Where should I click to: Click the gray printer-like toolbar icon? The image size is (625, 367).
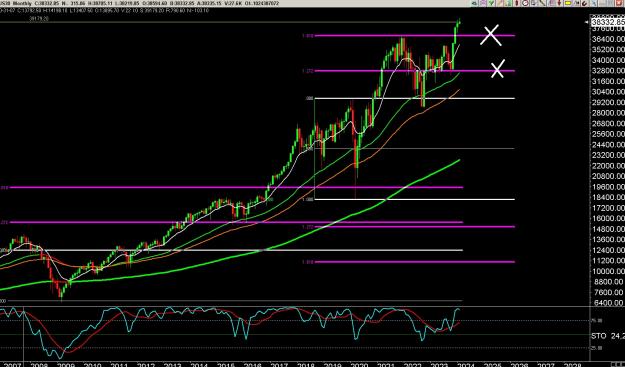coord(533,3)
